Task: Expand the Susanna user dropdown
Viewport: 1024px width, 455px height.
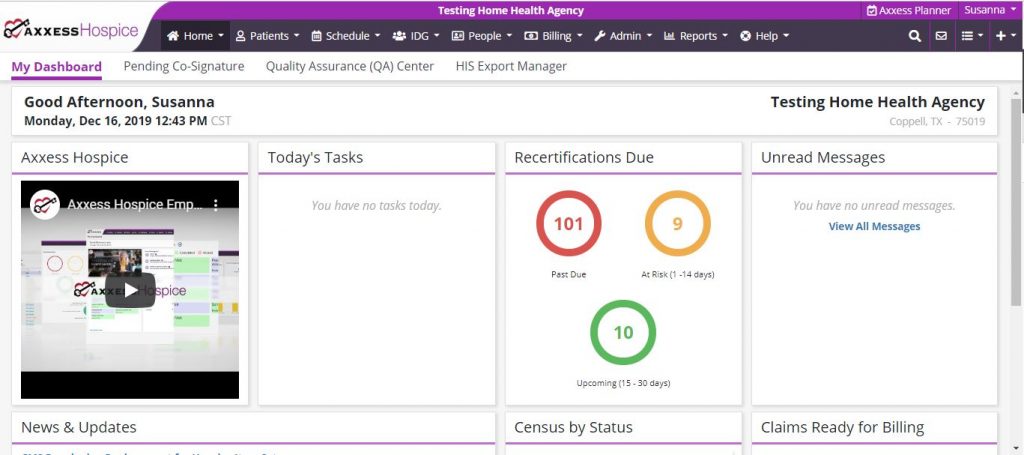Action: point(989,10)
